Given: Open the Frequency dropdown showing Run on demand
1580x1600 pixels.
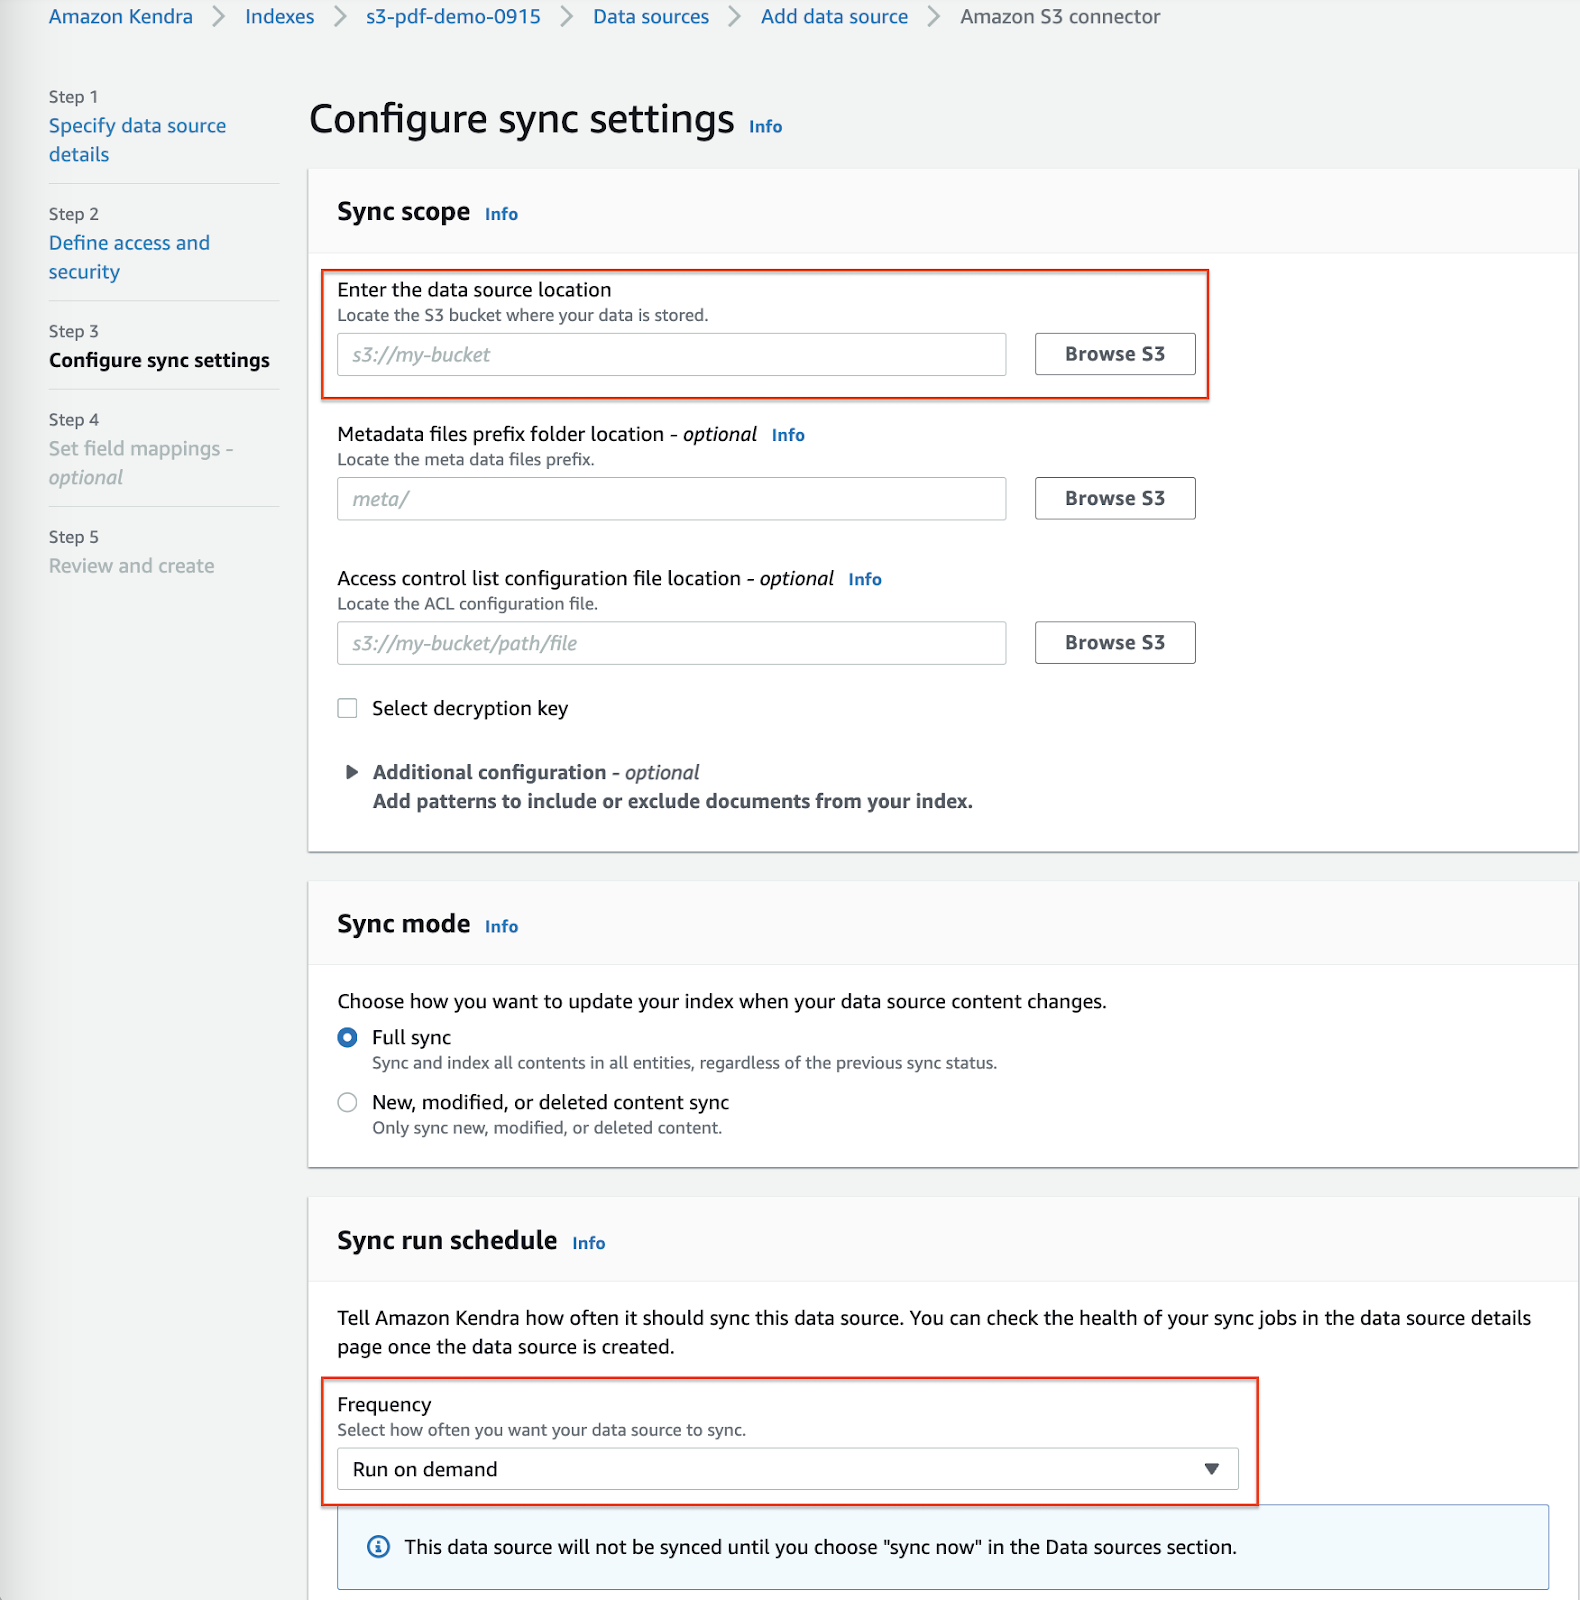Looking at the screenshot, I should (787, 1469).
